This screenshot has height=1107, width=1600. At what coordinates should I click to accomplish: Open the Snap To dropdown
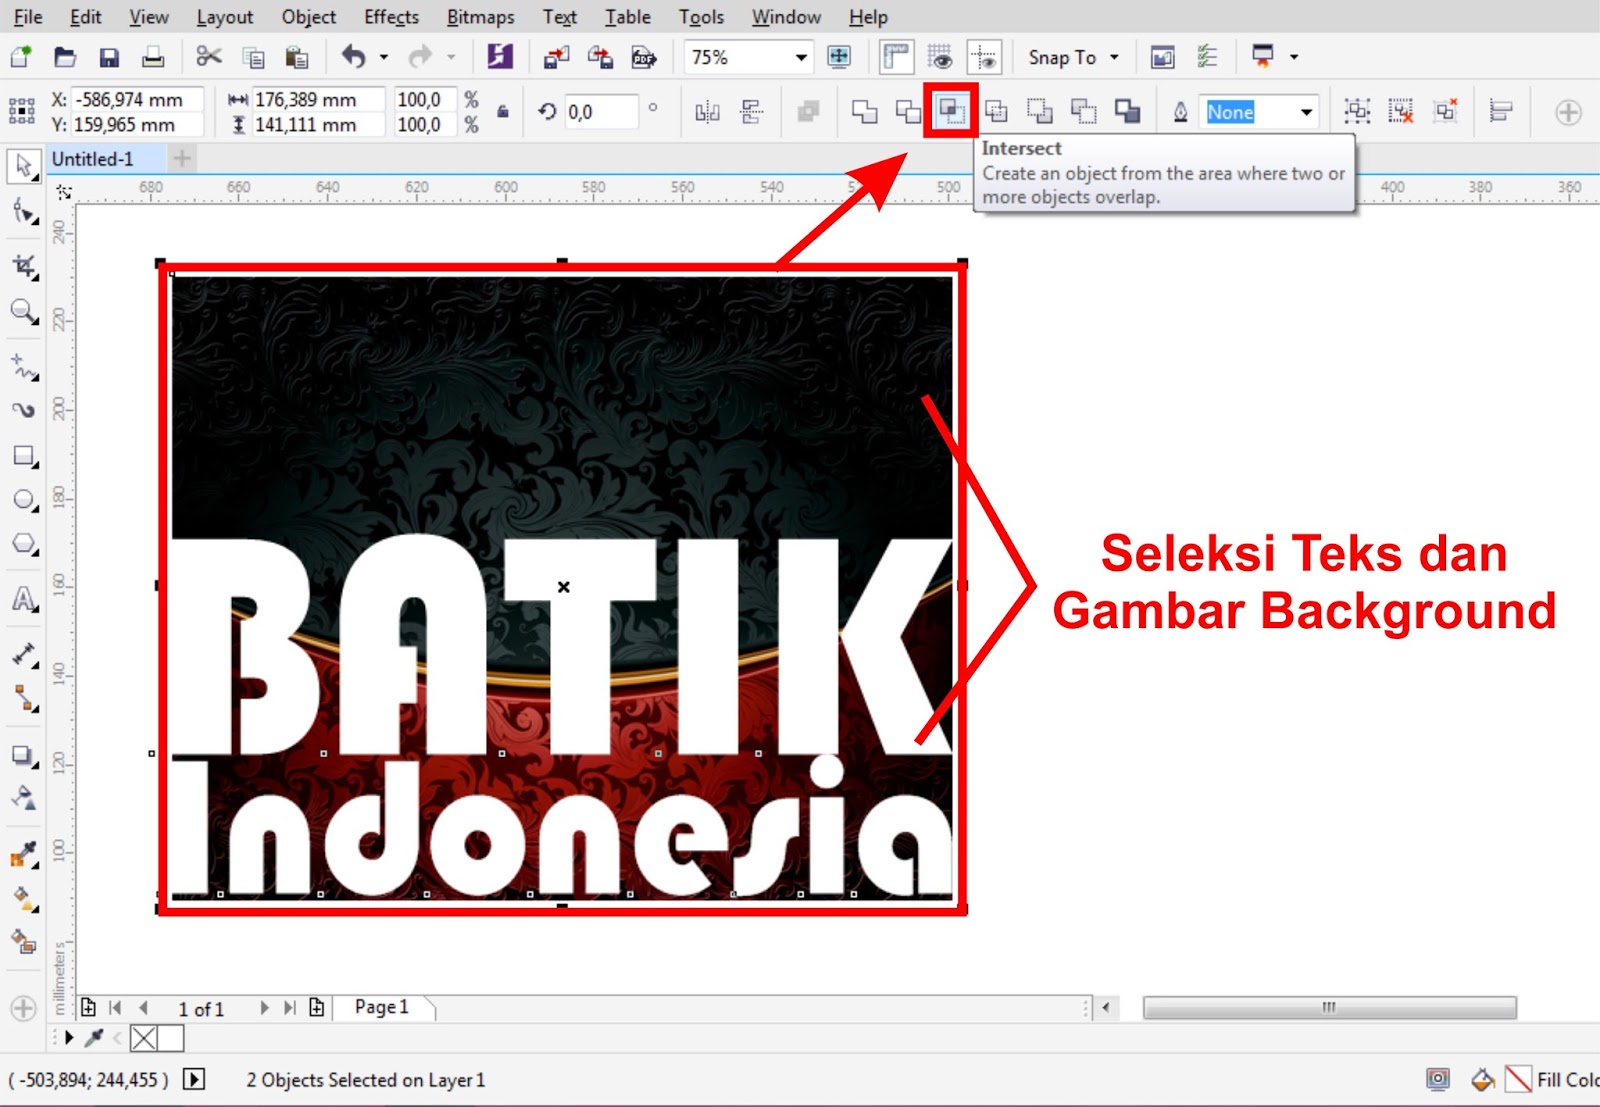click(x=1072, y=57)
